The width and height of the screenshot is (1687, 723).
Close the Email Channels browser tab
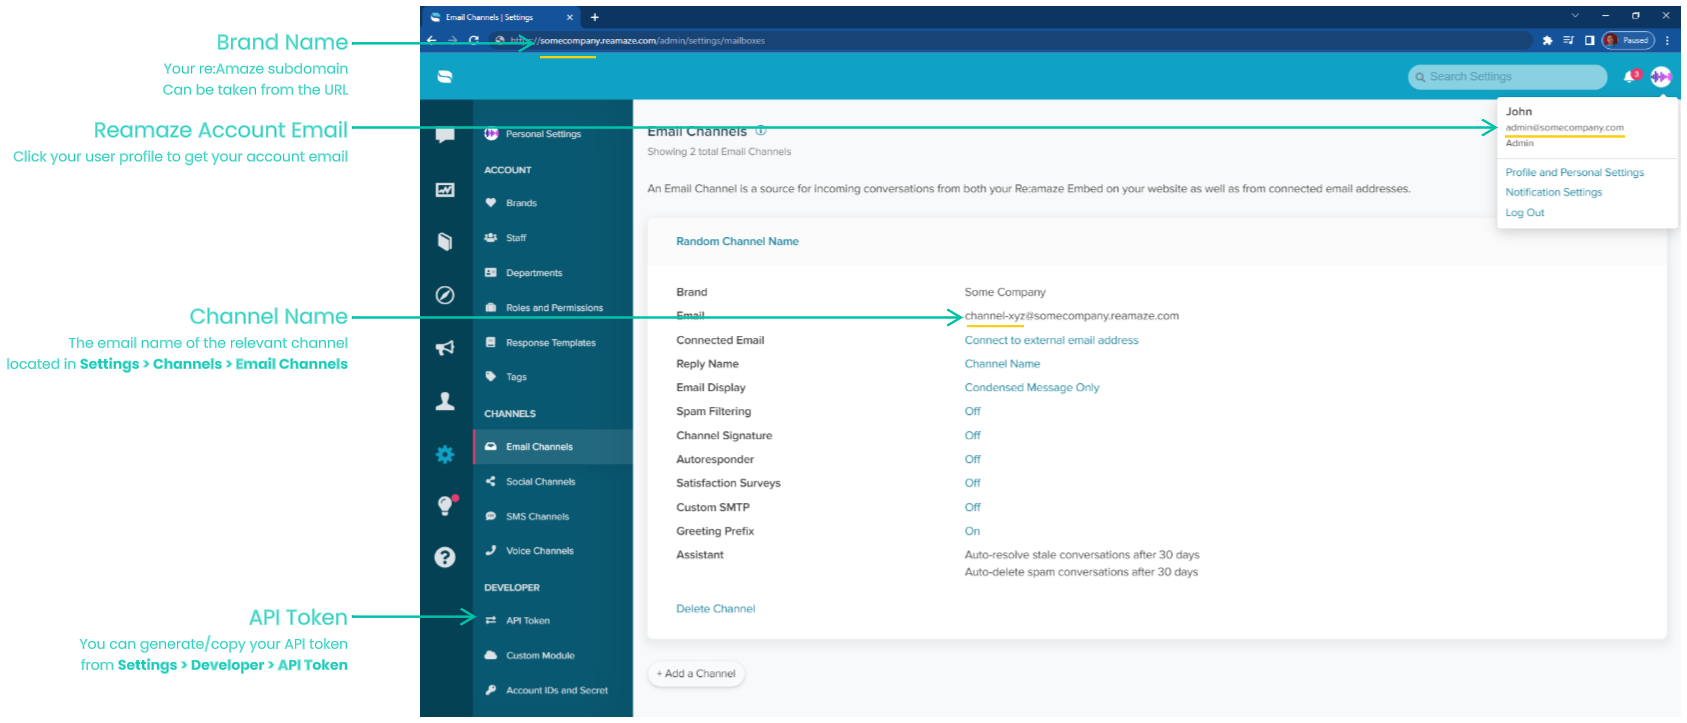(x=570, y=17)
